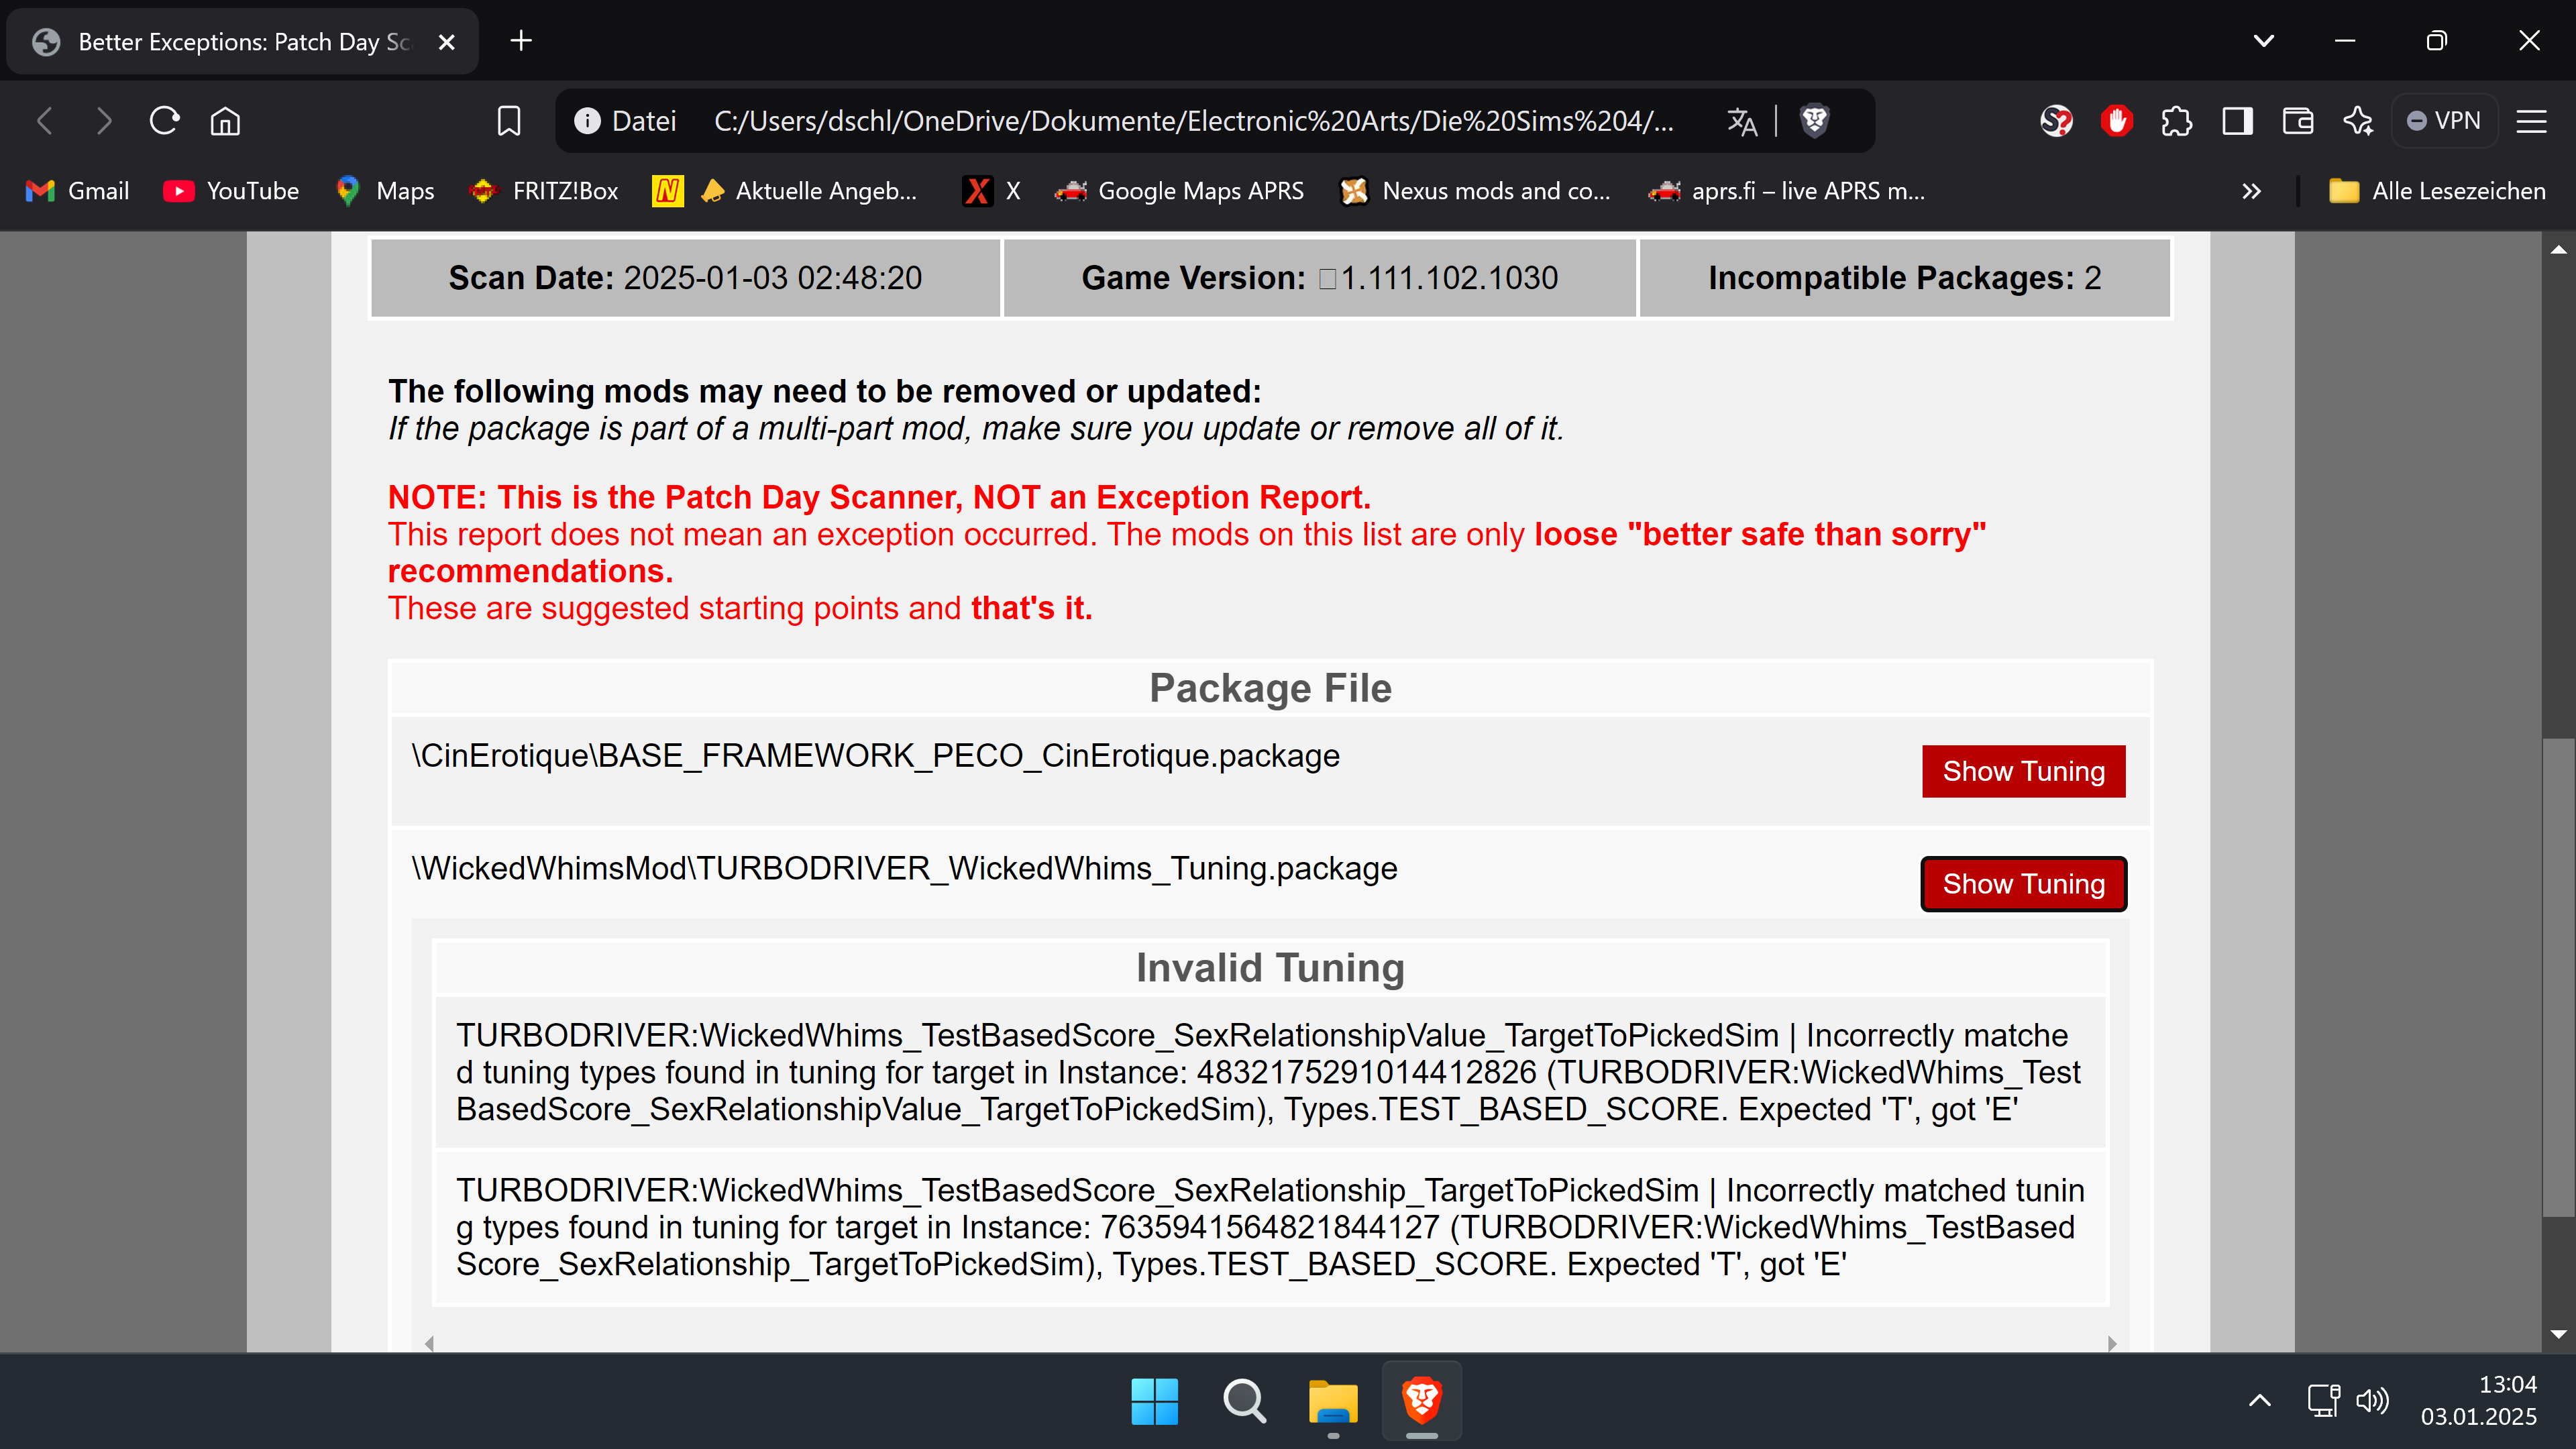The height and width of the screenshot is (1449, 2576).
Task: Bookmark this page via the bookmark icon
Action: [509, 120]
